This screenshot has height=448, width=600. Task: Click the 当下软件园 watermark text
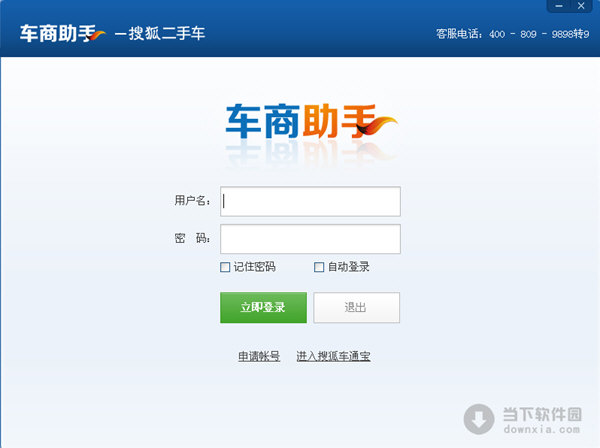(542, 414)
